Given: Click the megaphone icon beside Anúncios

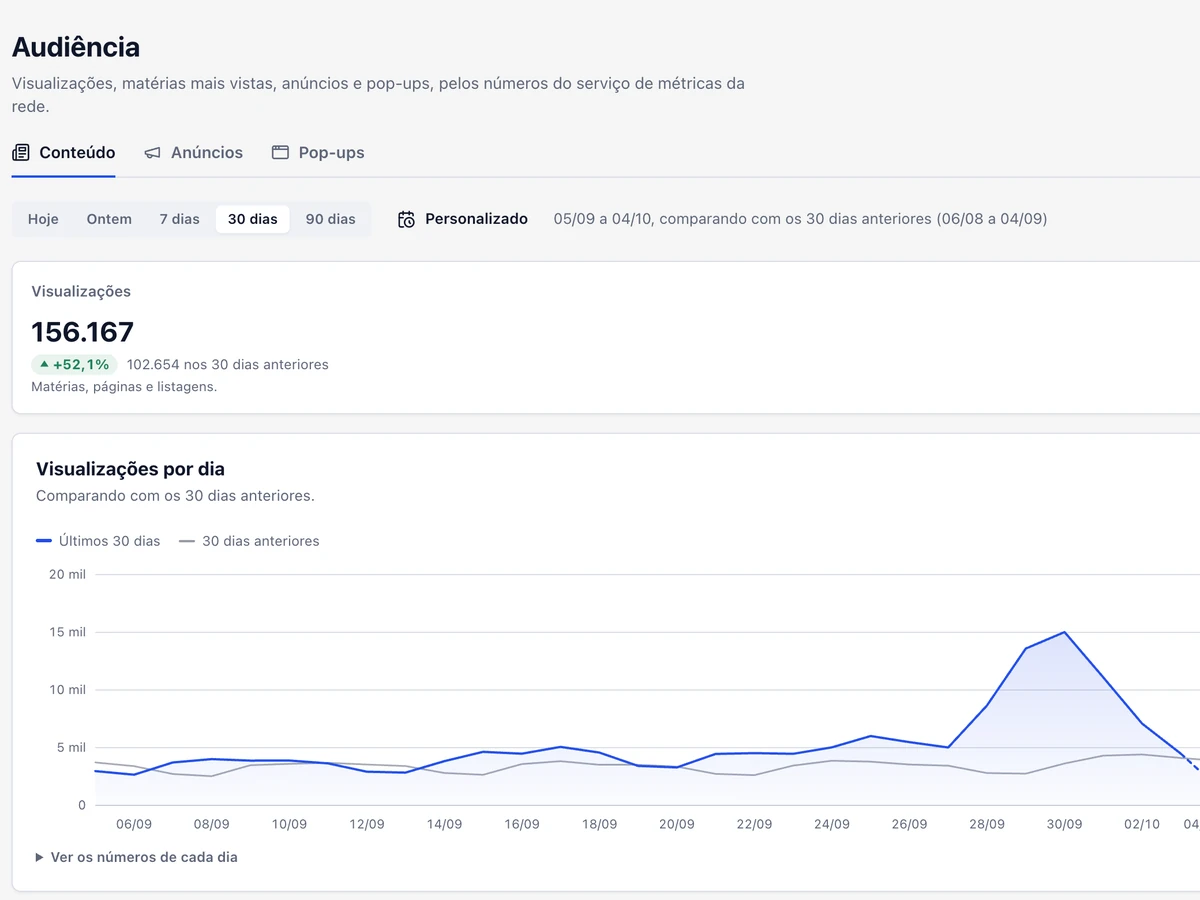Looking at the screenshot, I should click(x=153, y=153).
